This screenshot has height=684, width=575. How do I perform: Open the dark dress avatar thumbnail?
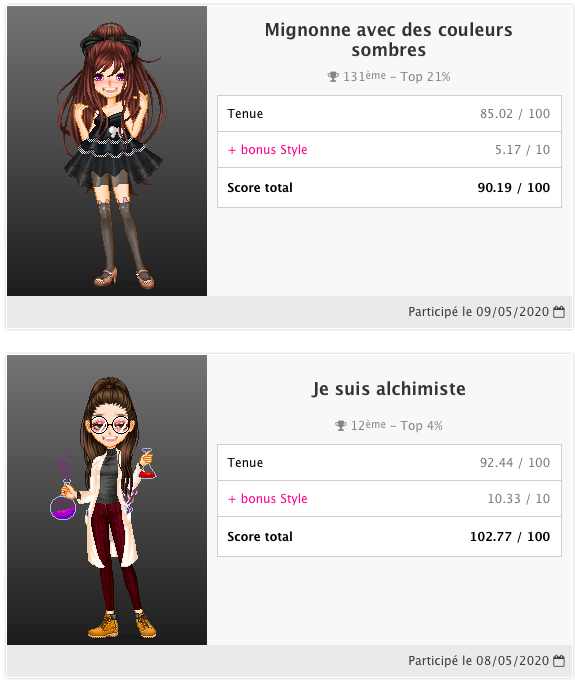click(107, 151)
